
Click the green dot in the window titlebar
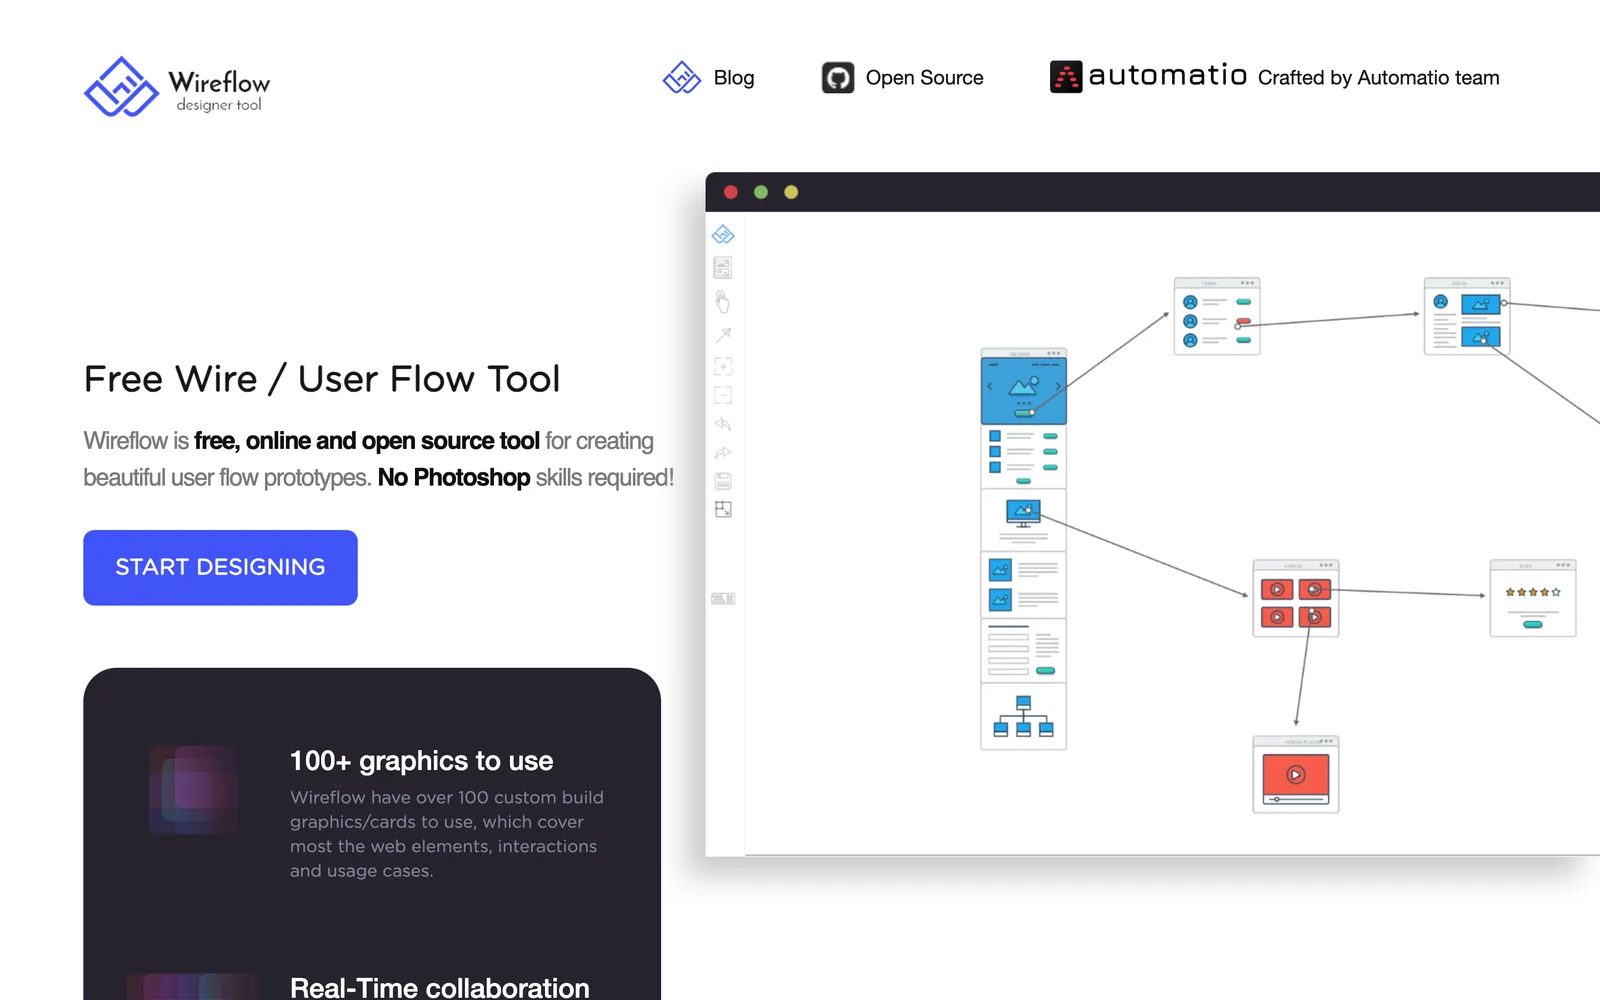(761, 192)
